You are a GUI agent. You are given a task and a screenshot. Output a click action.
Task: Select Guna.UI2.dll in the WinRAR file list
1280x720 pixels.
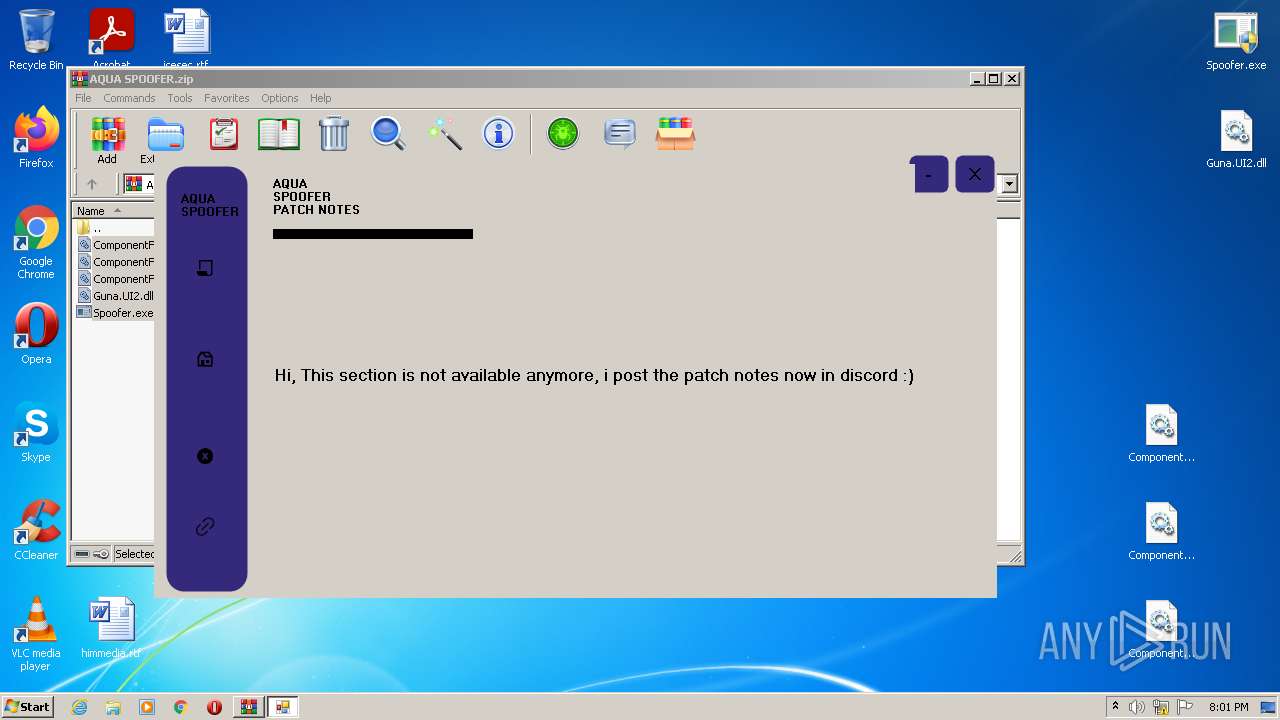(115, 296)
